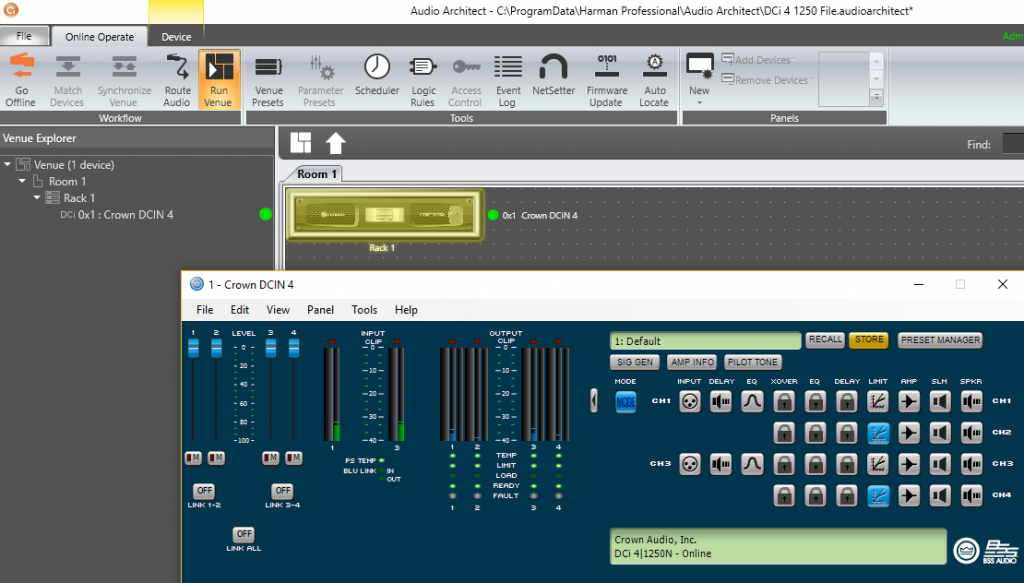Click the preset name field '1: Default'
The image size is (1024, 583).
(x=705, y=341)
